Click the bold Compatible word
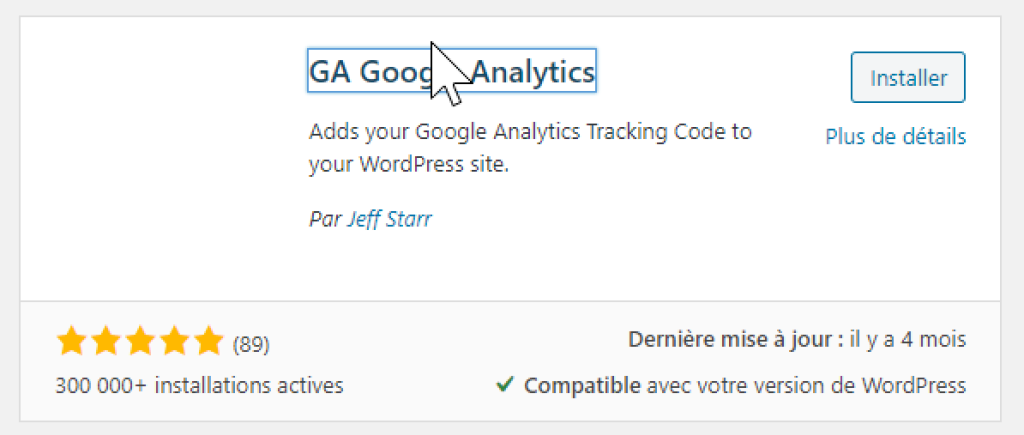 [583, 386]
